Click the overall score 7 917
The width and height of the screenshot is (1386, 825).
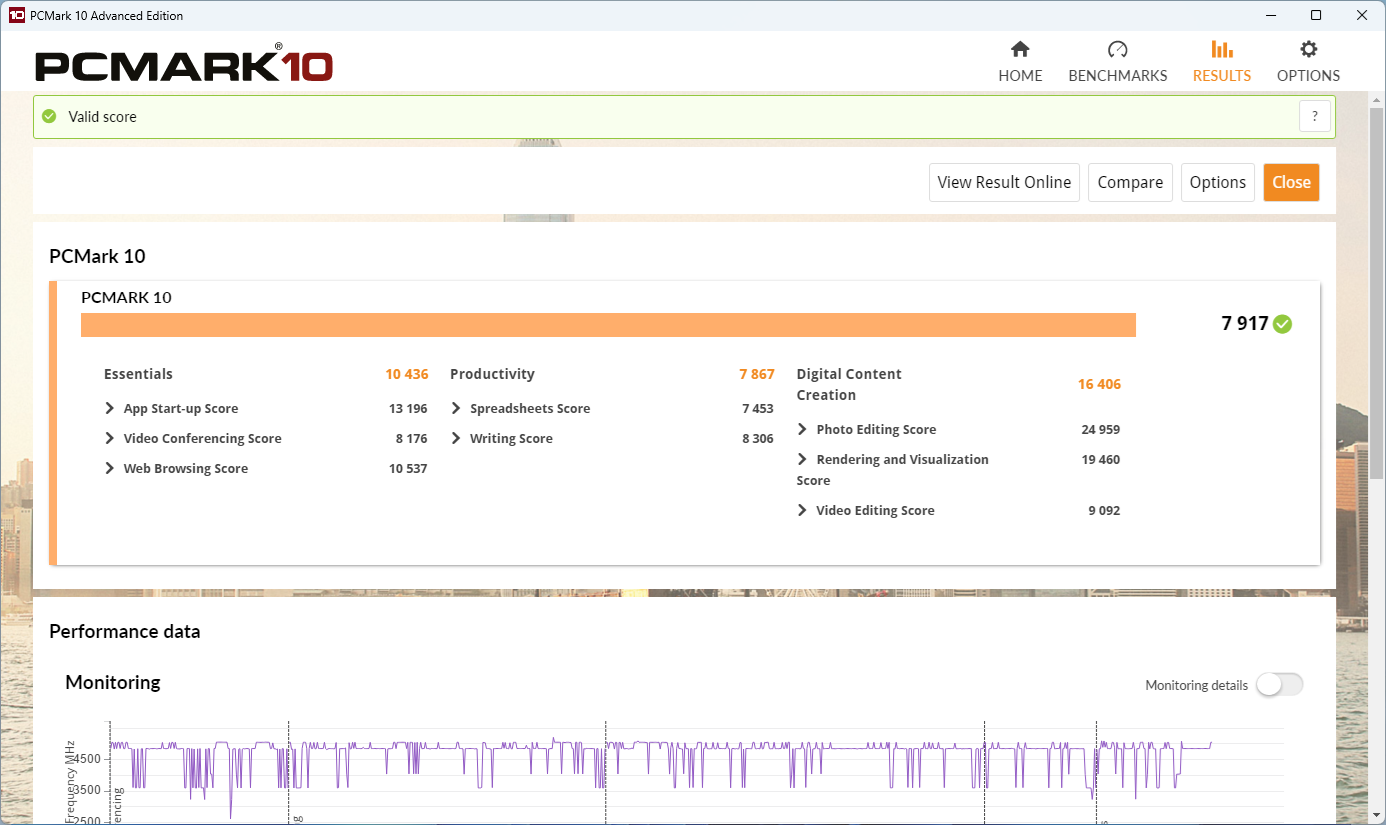pyautogui.click(x=1245, y=323)
